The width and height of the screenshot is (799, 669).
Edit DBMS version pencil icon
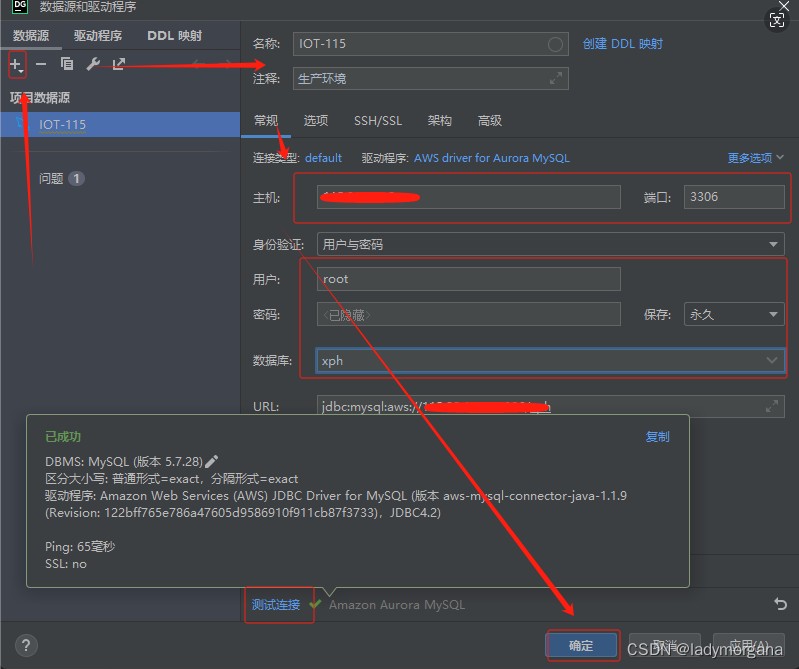pos(211,461)
